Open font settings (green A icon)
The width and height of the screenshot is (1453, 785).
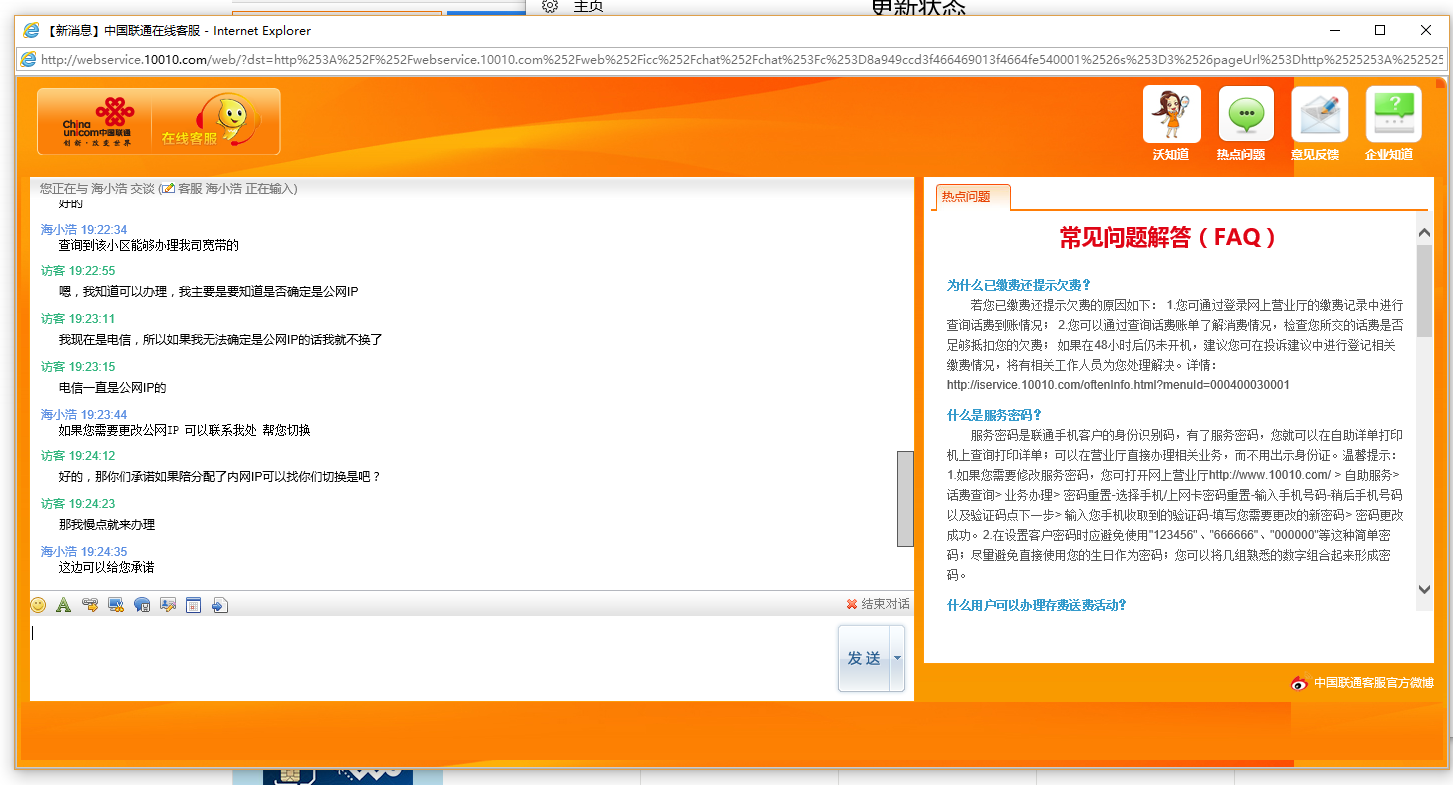[x=63, y=605]
